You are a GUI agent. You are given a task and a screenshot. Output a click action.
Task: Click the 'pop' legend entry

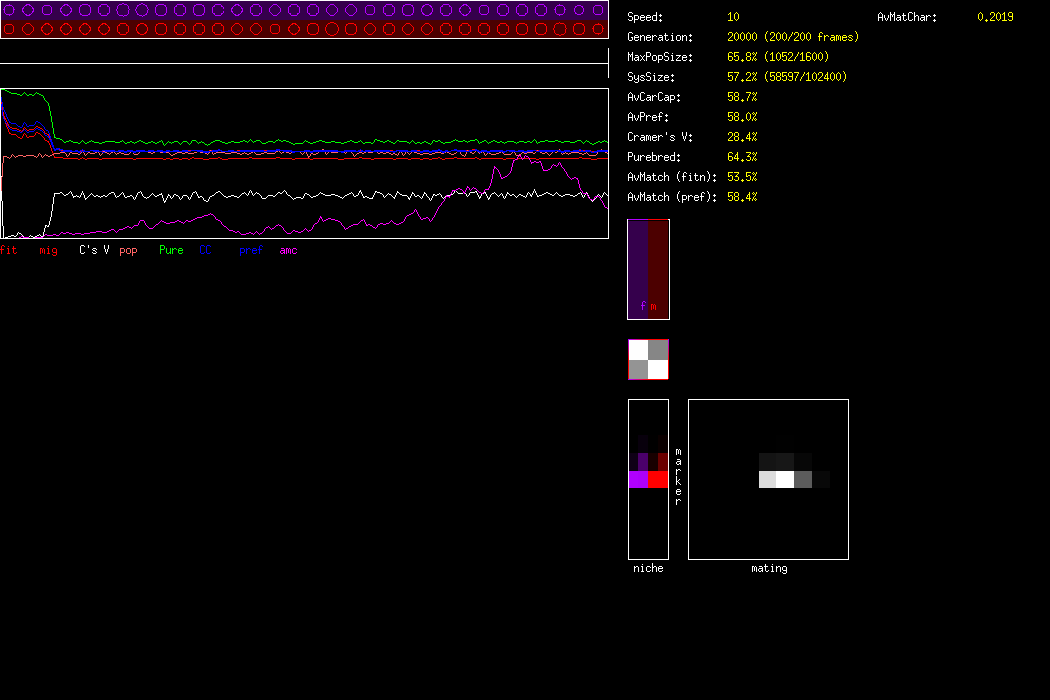(x=128, y=250)
